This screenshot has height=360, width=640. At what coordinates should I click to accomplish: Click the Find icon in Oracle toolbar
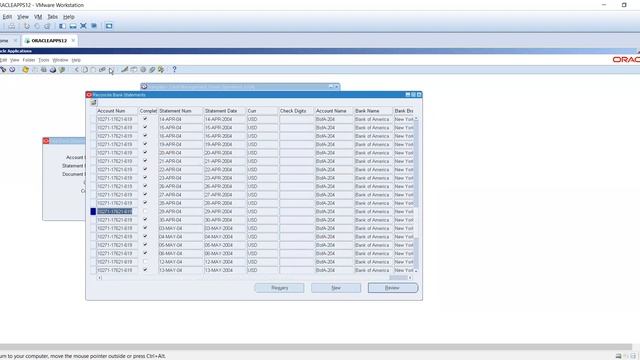pyautogui.click(x=3, y=70)
